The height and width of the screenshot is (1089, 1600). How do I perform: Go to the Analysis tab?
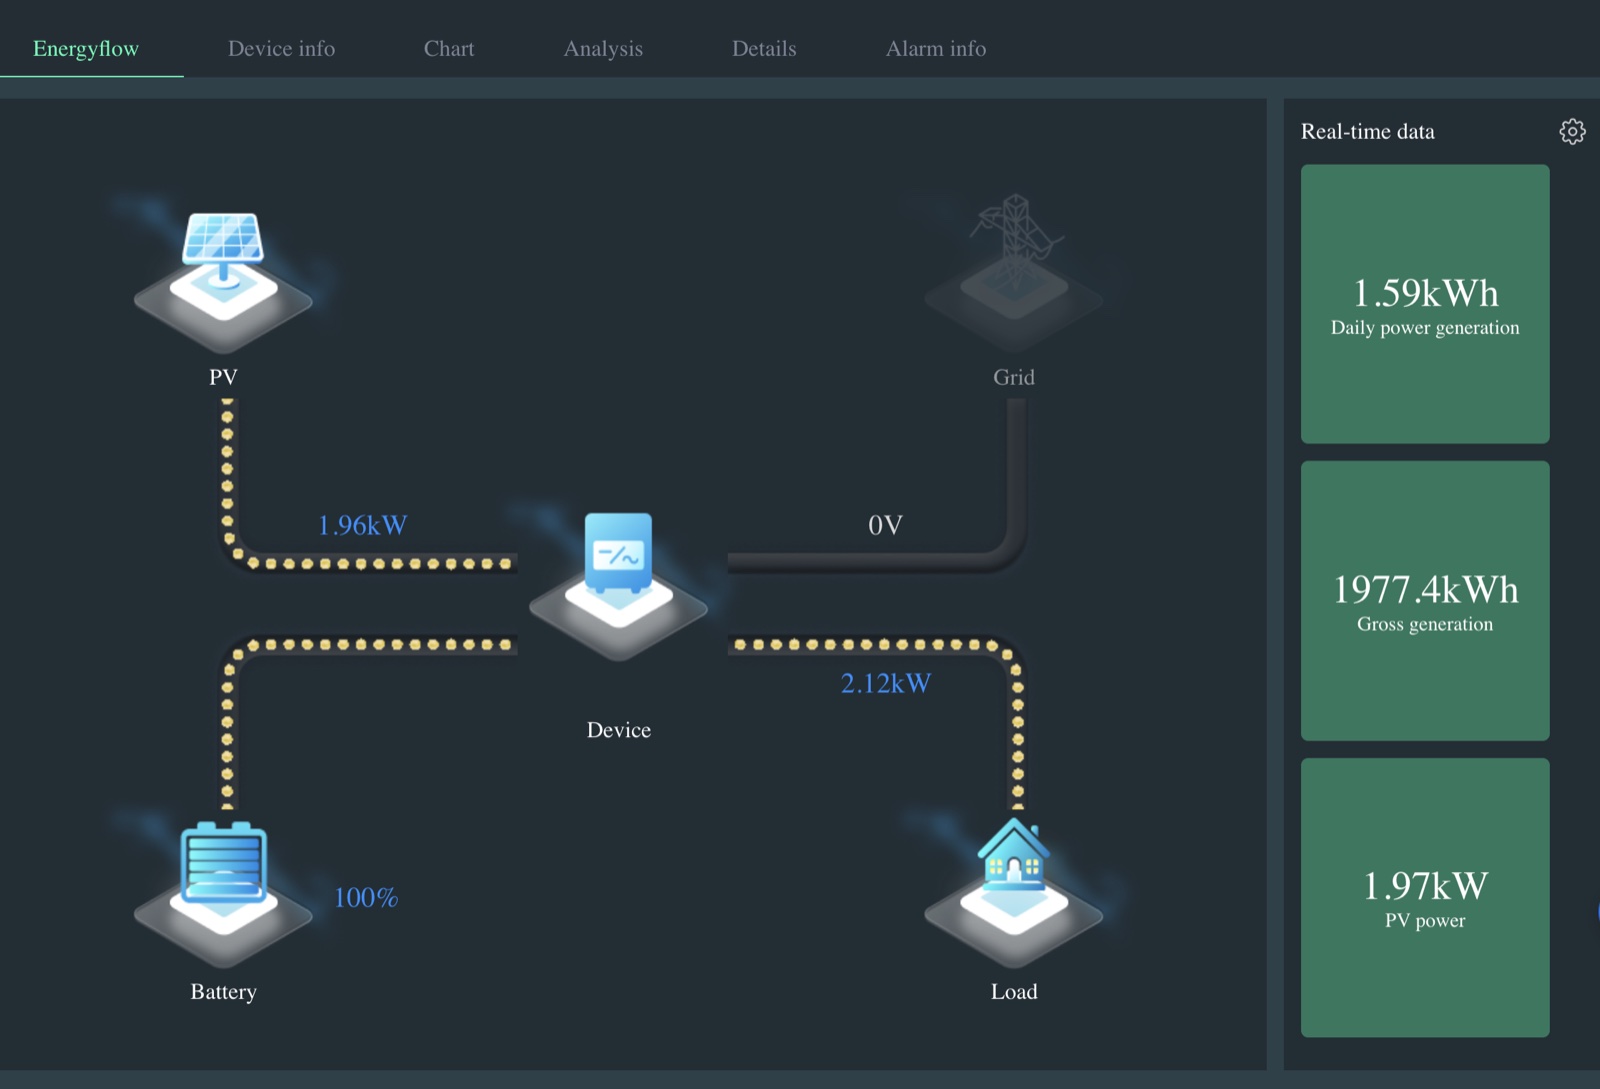coord(603,48)
